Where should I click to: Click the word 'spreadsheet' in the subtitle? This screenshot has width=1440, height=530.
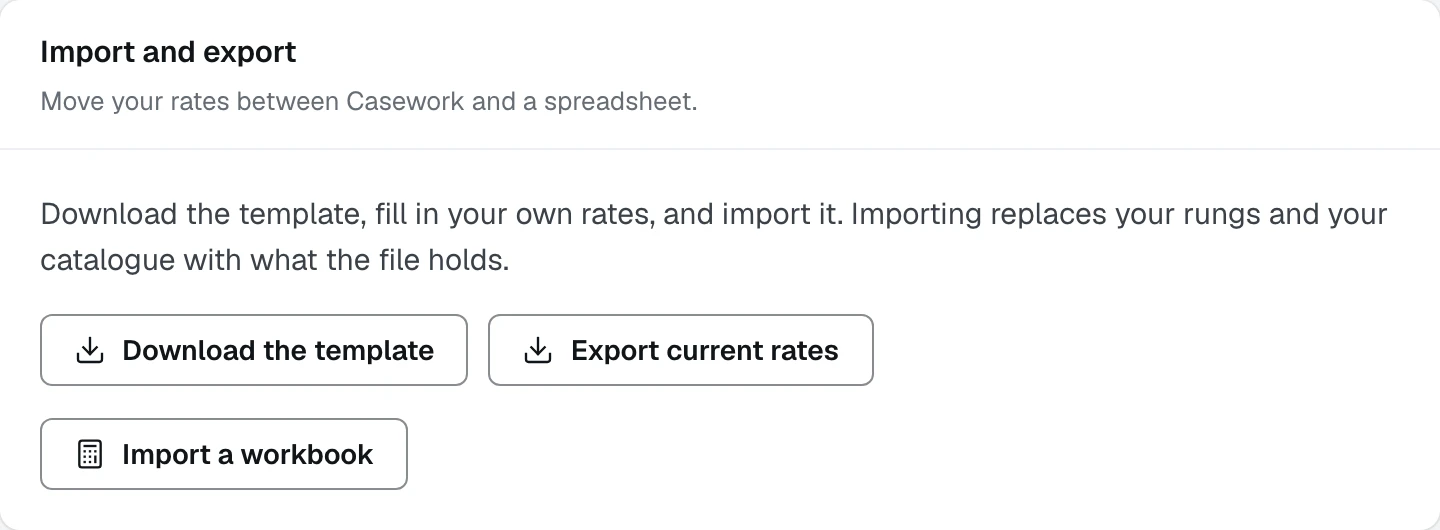(x=617, y=103)
